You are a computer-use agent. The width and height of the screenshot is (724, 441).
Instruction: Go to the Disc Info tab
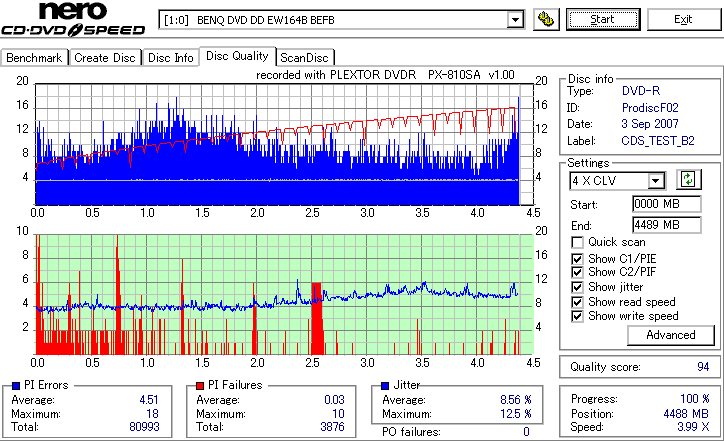coord(170,58)
